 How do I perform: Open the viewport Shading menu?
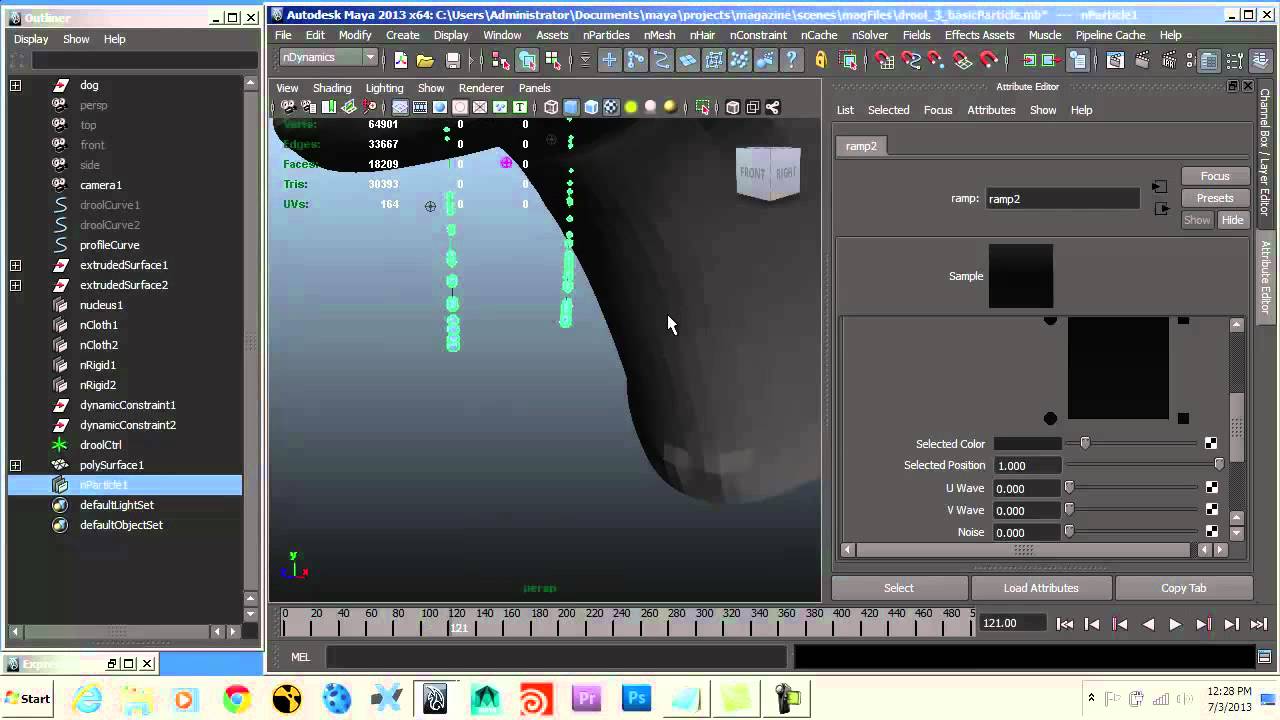tap(332, 88)
